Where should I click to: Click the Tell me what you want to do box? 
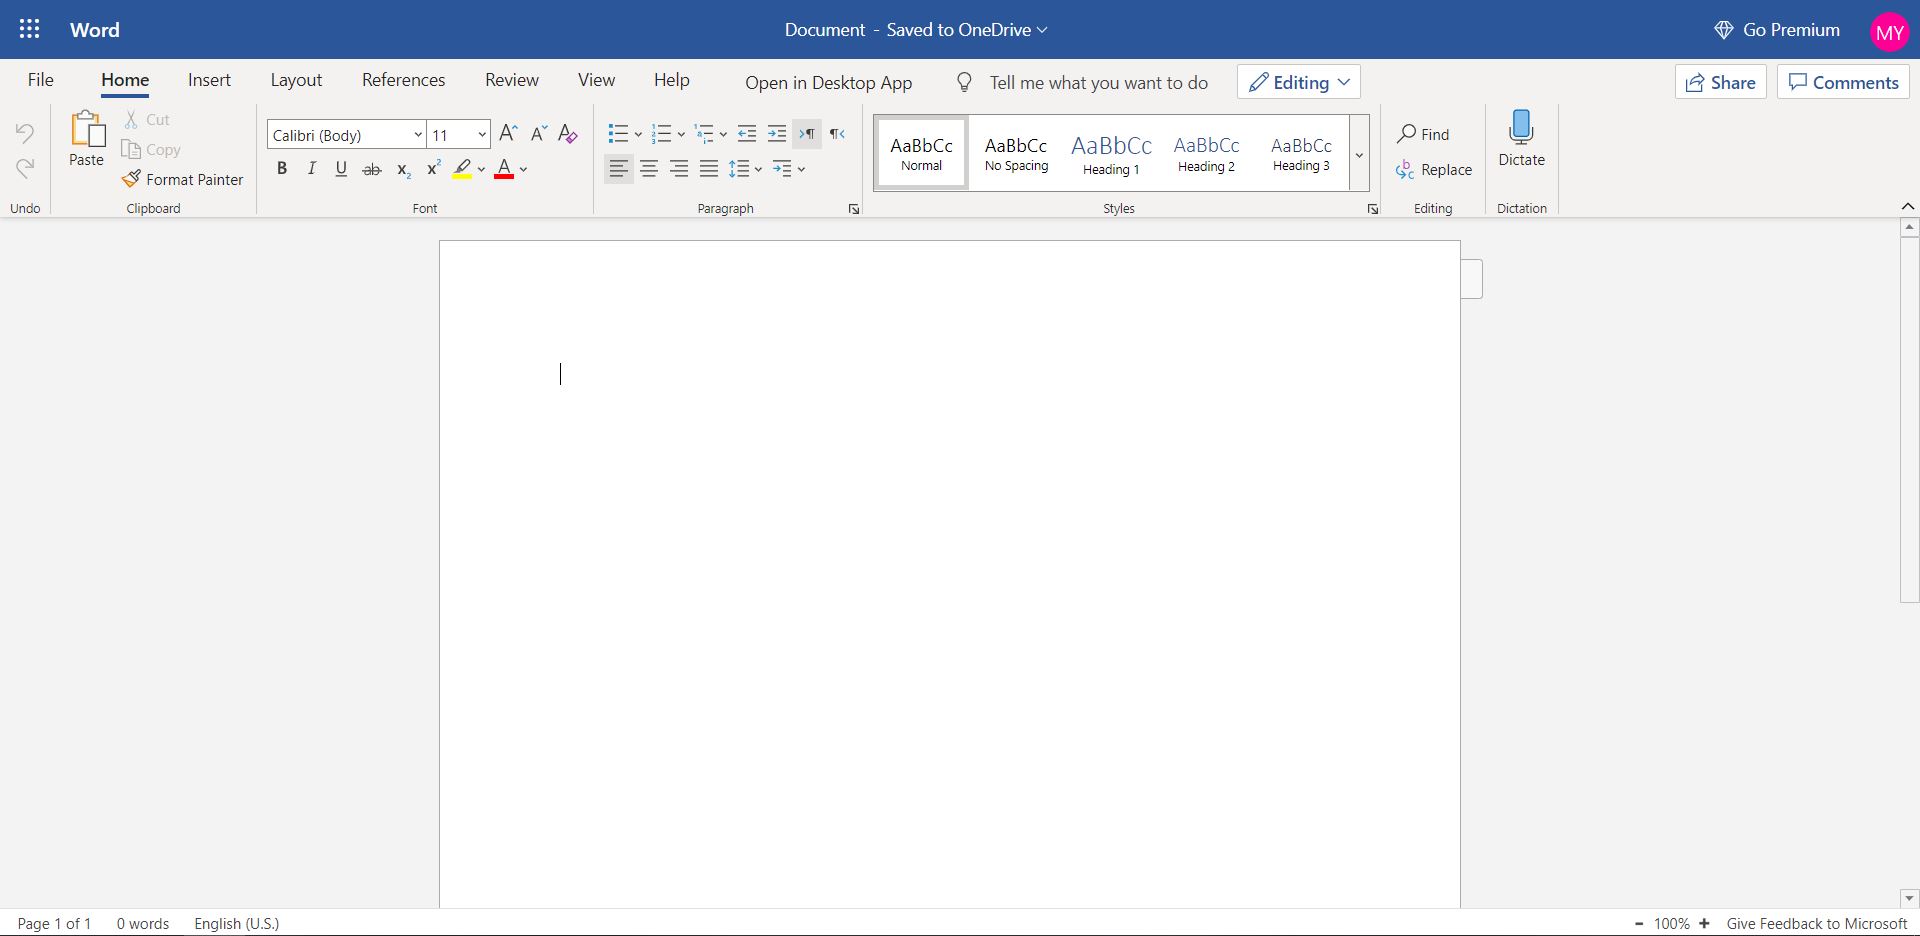(x=1098, y=82)
